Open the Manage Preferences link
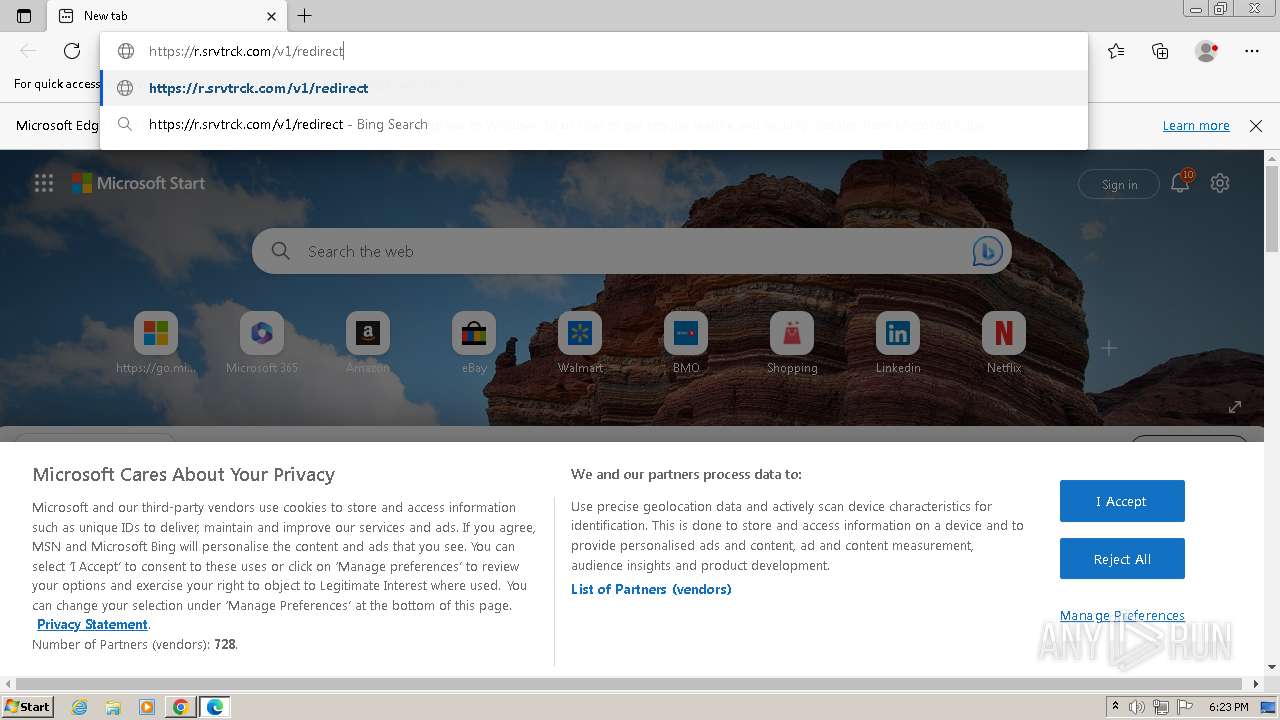The height and width of the screenshot is (720, 1280). tap(1122, 615)
